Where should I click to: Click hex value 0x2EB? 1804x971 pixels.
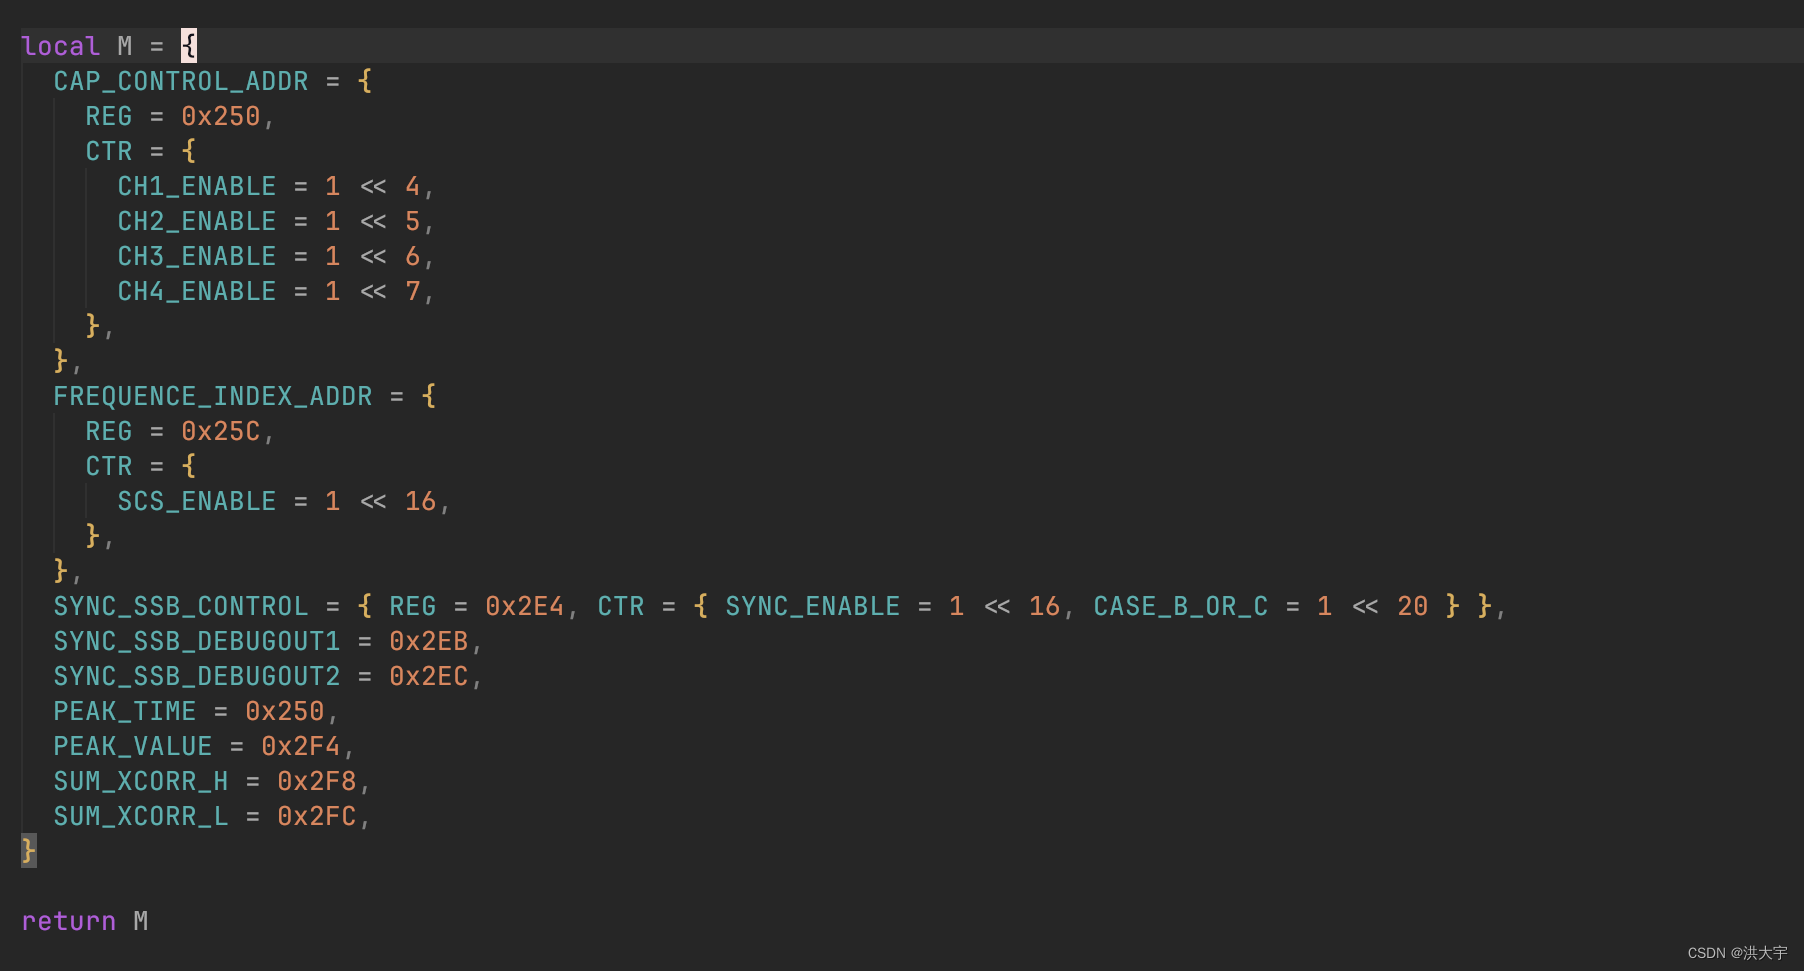[x=429, y=641]
